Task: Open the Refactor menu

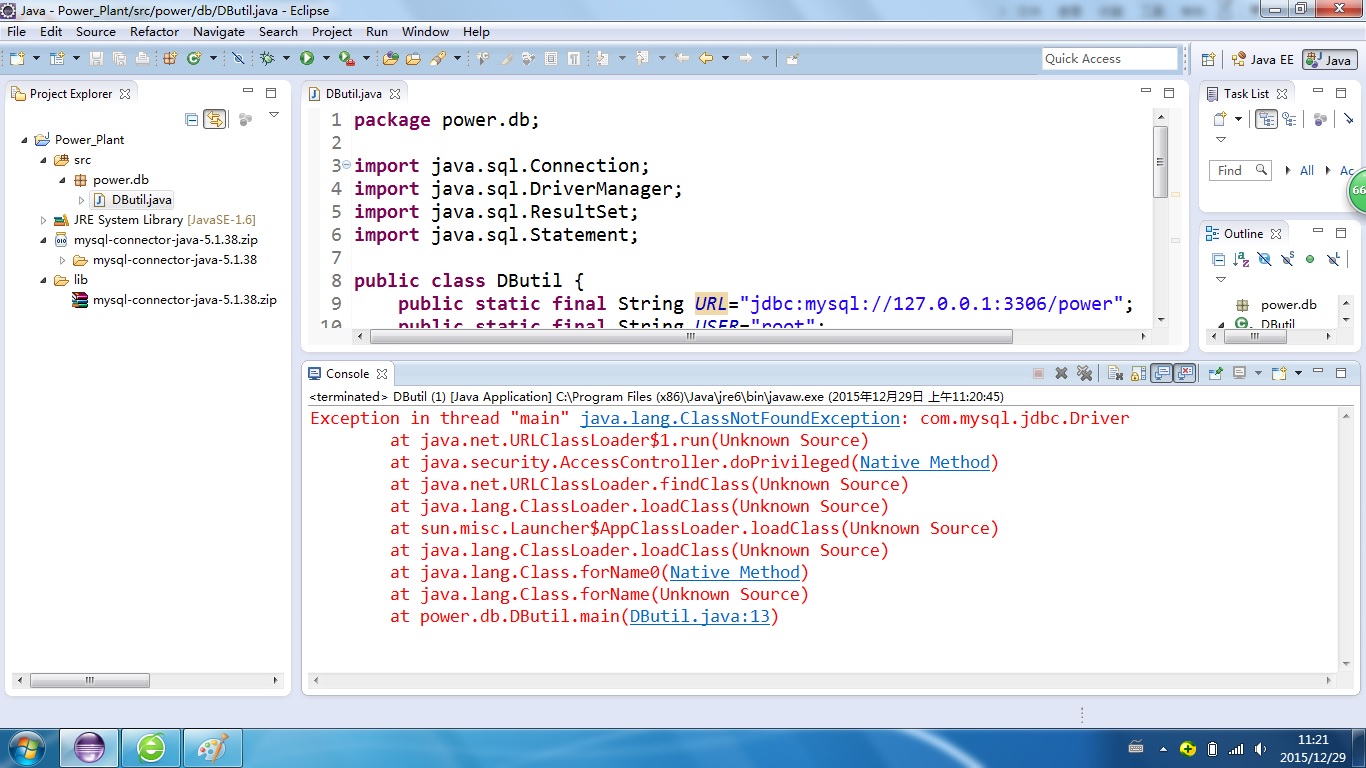Action: 154,31
